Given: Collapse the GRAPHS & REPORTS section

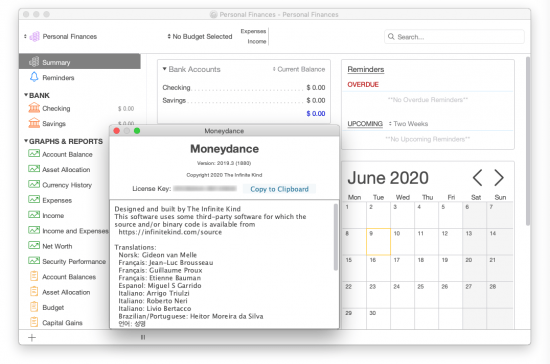Looking at the screenshot, I should 26,141.
